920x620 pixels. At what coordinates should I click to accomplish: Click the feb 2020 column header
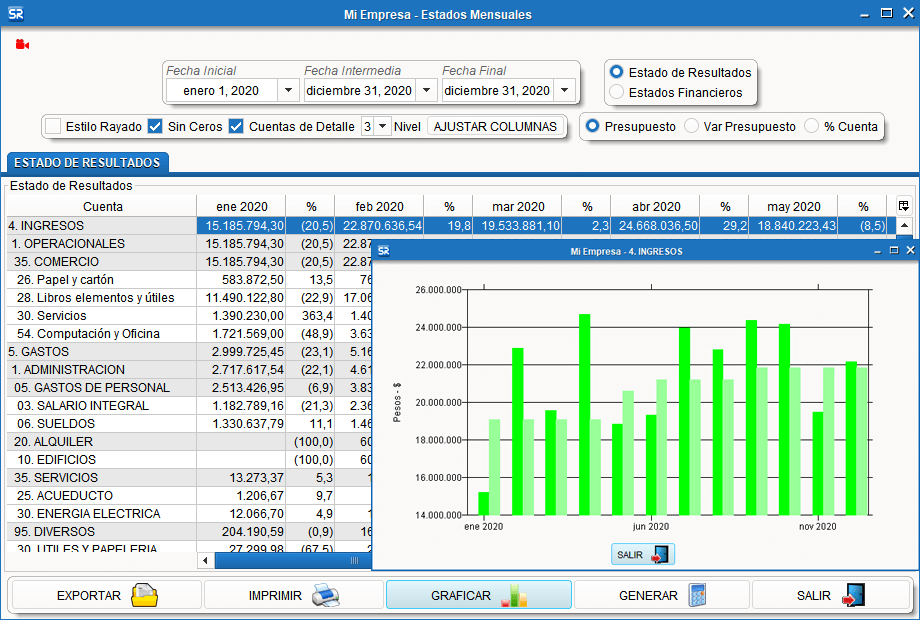379,206
